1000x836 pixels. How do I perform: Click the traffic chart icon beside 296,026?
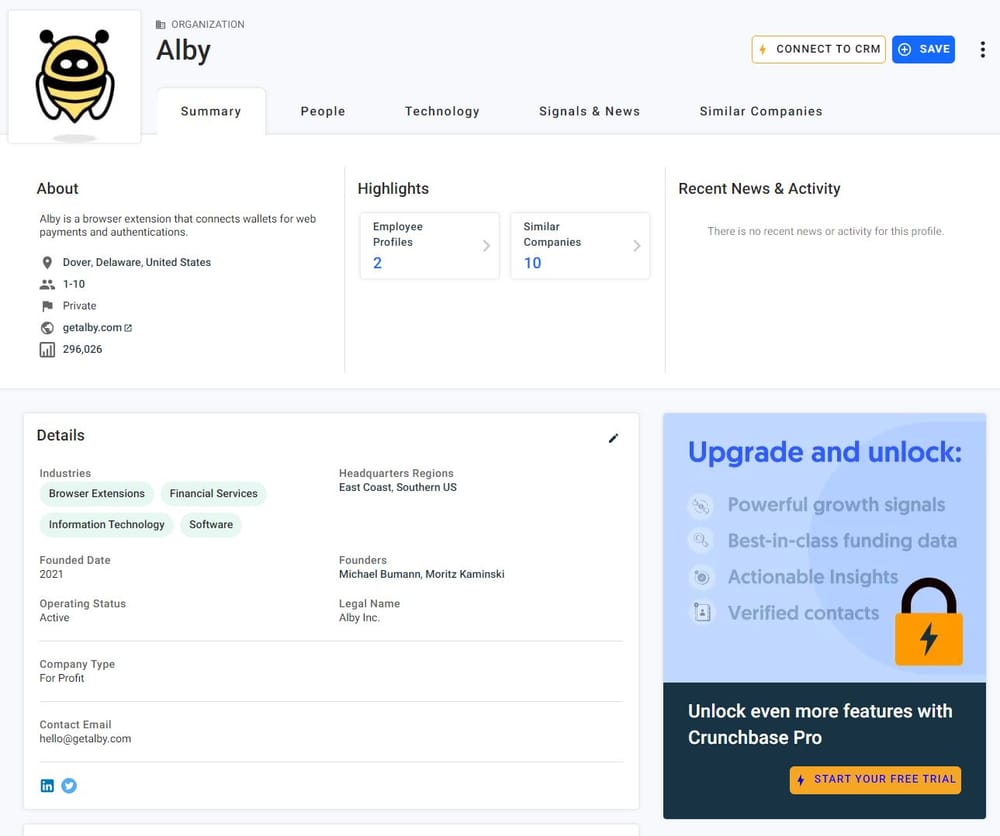click(x=47, y=348)
